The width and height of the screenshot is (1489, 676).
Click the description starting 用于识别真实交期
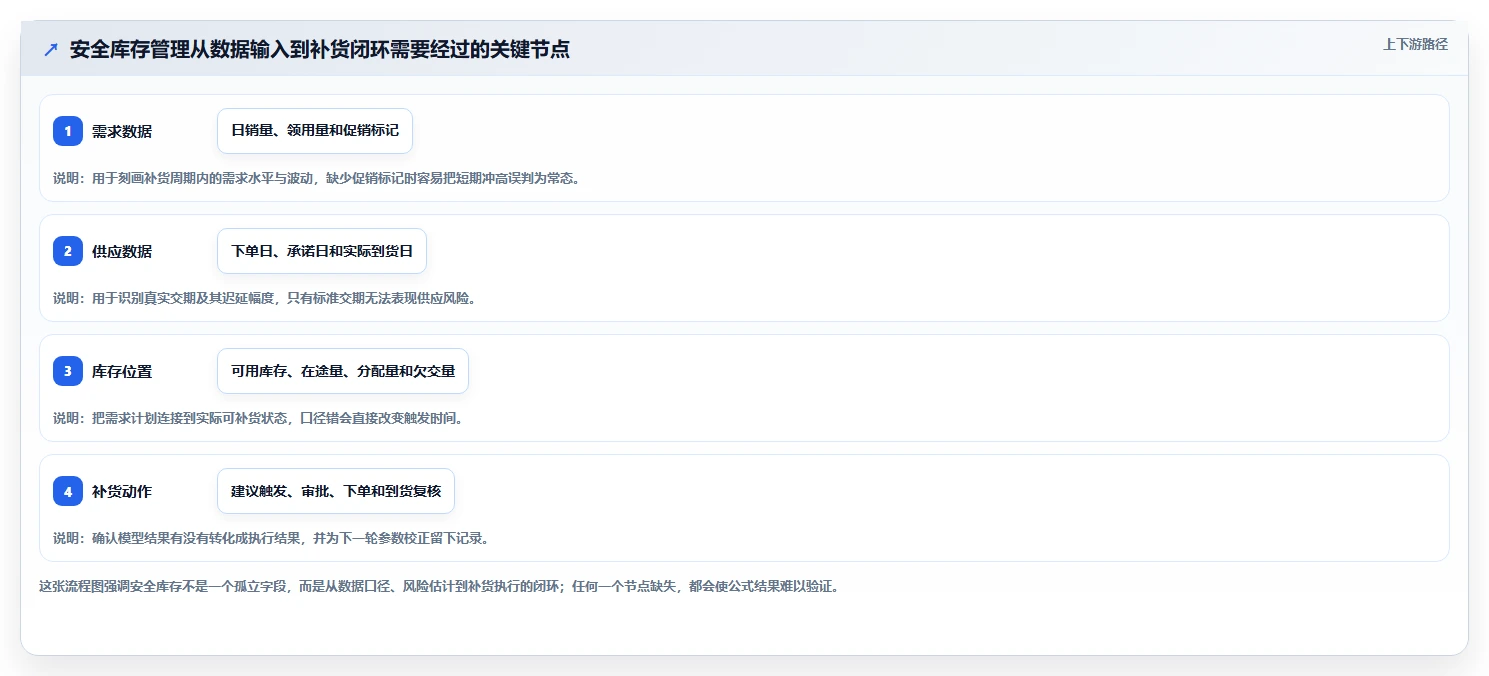click(264, 298)
